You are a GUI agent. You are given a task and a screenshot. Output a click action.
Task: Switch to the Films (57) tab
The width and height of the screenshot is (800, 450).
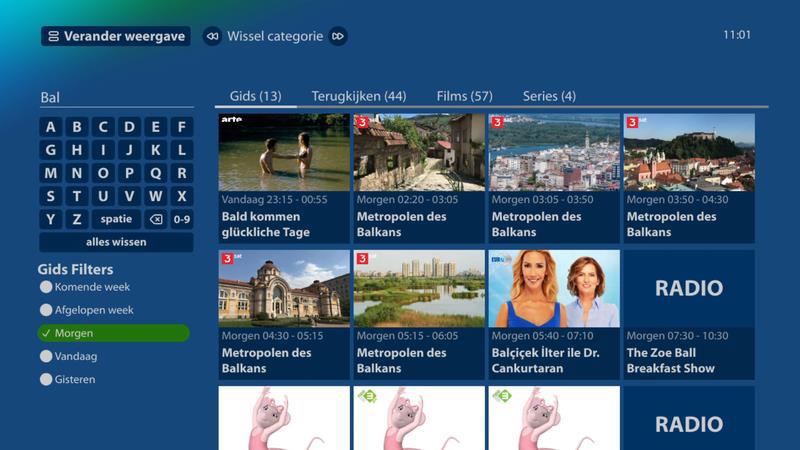tap(464, 96)
